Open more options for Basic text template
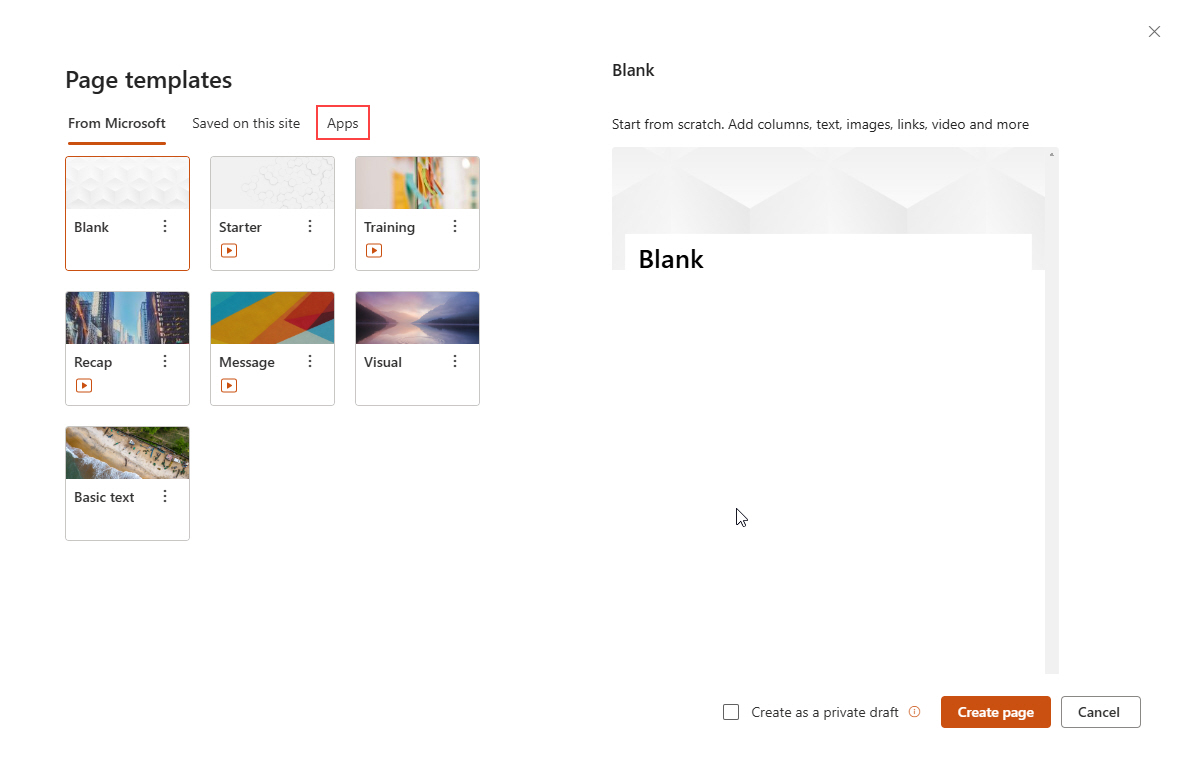Image resolution: width=1177 pixels, height=758 pixels. point(165,497)
